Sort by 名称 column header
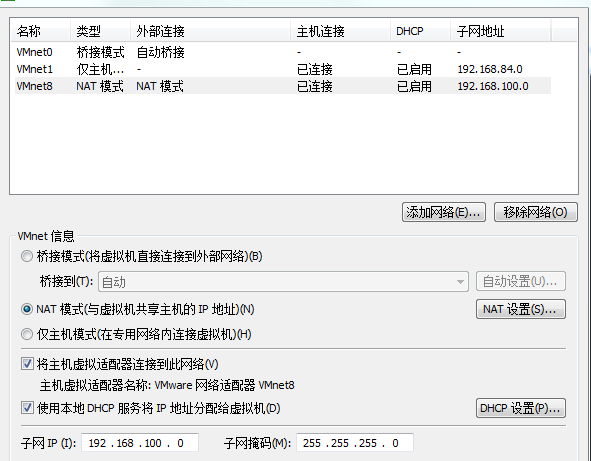This screenshot has height=461, width=591. point(40,31)
